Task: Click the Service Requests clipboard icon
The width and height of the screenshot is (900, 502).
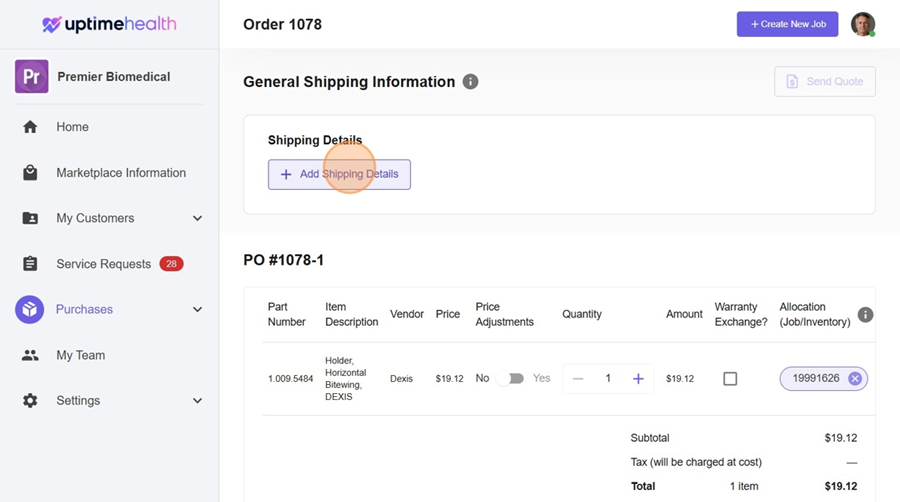Action: [x=30, y=264]
